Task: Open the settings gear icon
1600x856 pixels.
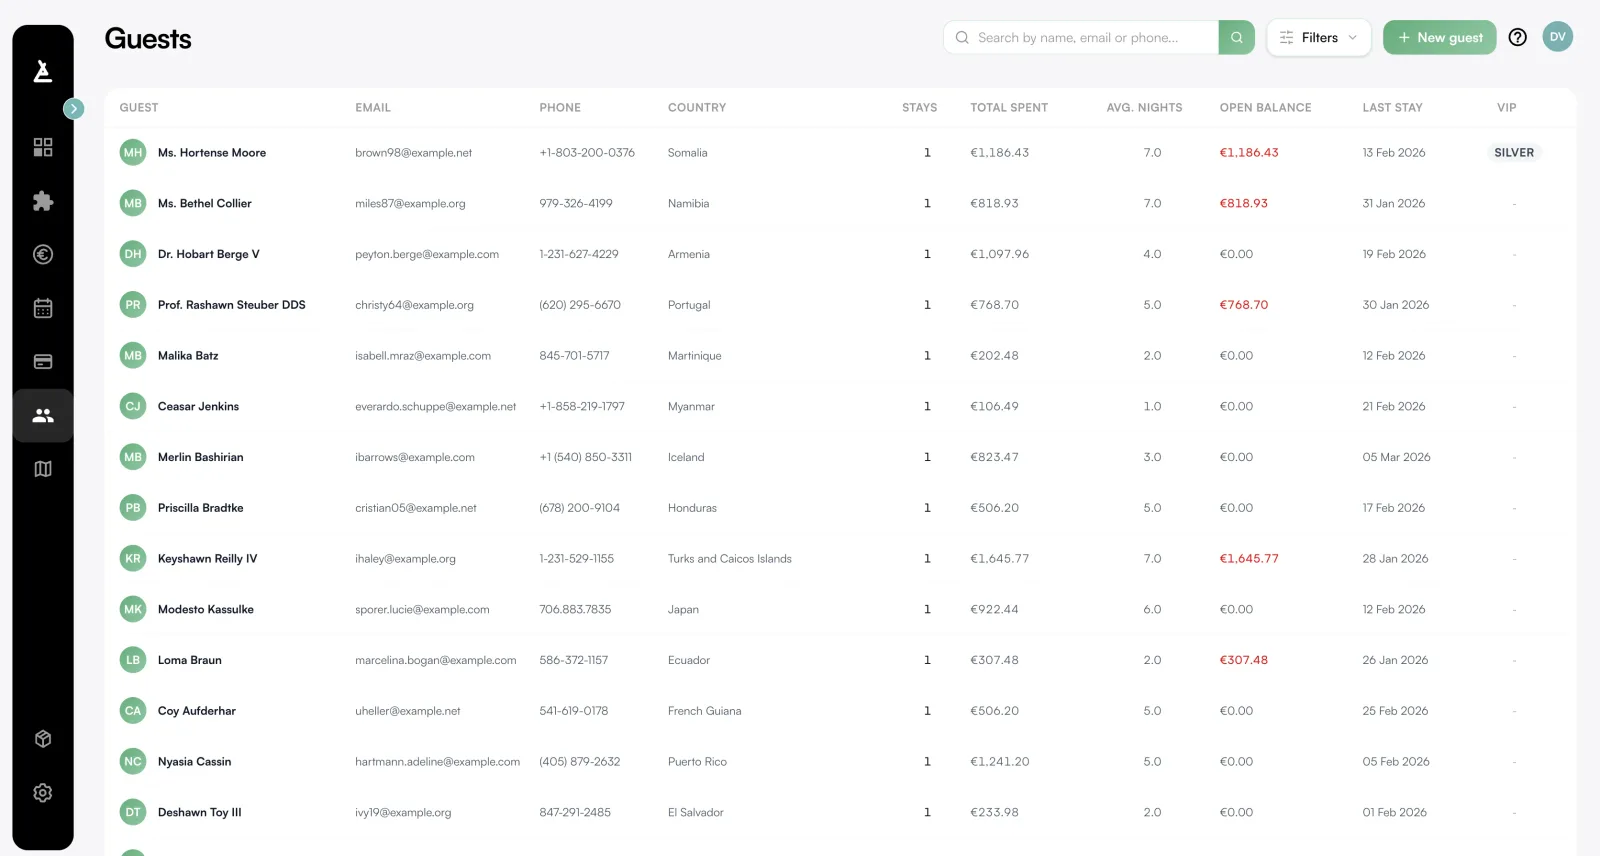Action: pos(43,793)
